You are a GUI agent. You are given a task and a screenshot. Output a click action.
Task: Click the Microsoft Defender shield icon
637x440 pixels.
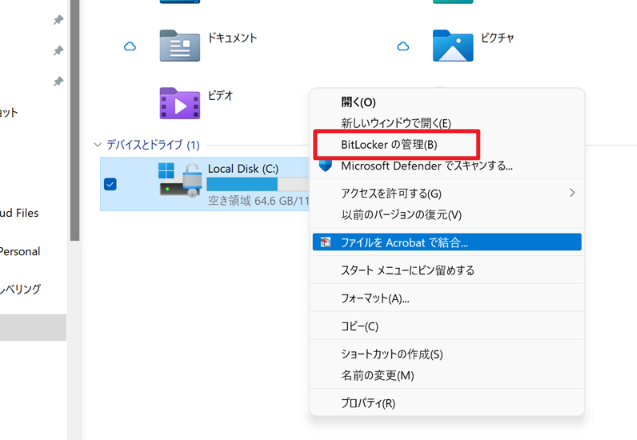325,166
